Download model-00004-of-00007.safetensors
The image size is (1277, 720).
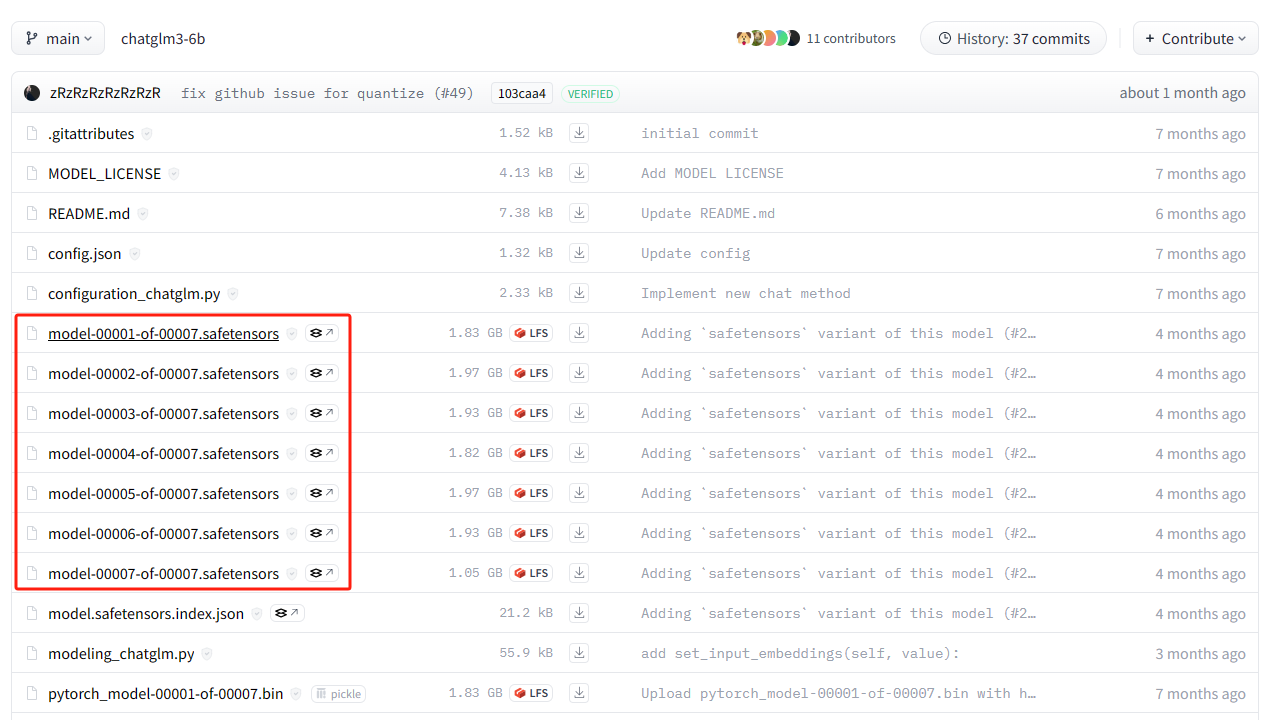pyautogui.click(x=579, y=453)
